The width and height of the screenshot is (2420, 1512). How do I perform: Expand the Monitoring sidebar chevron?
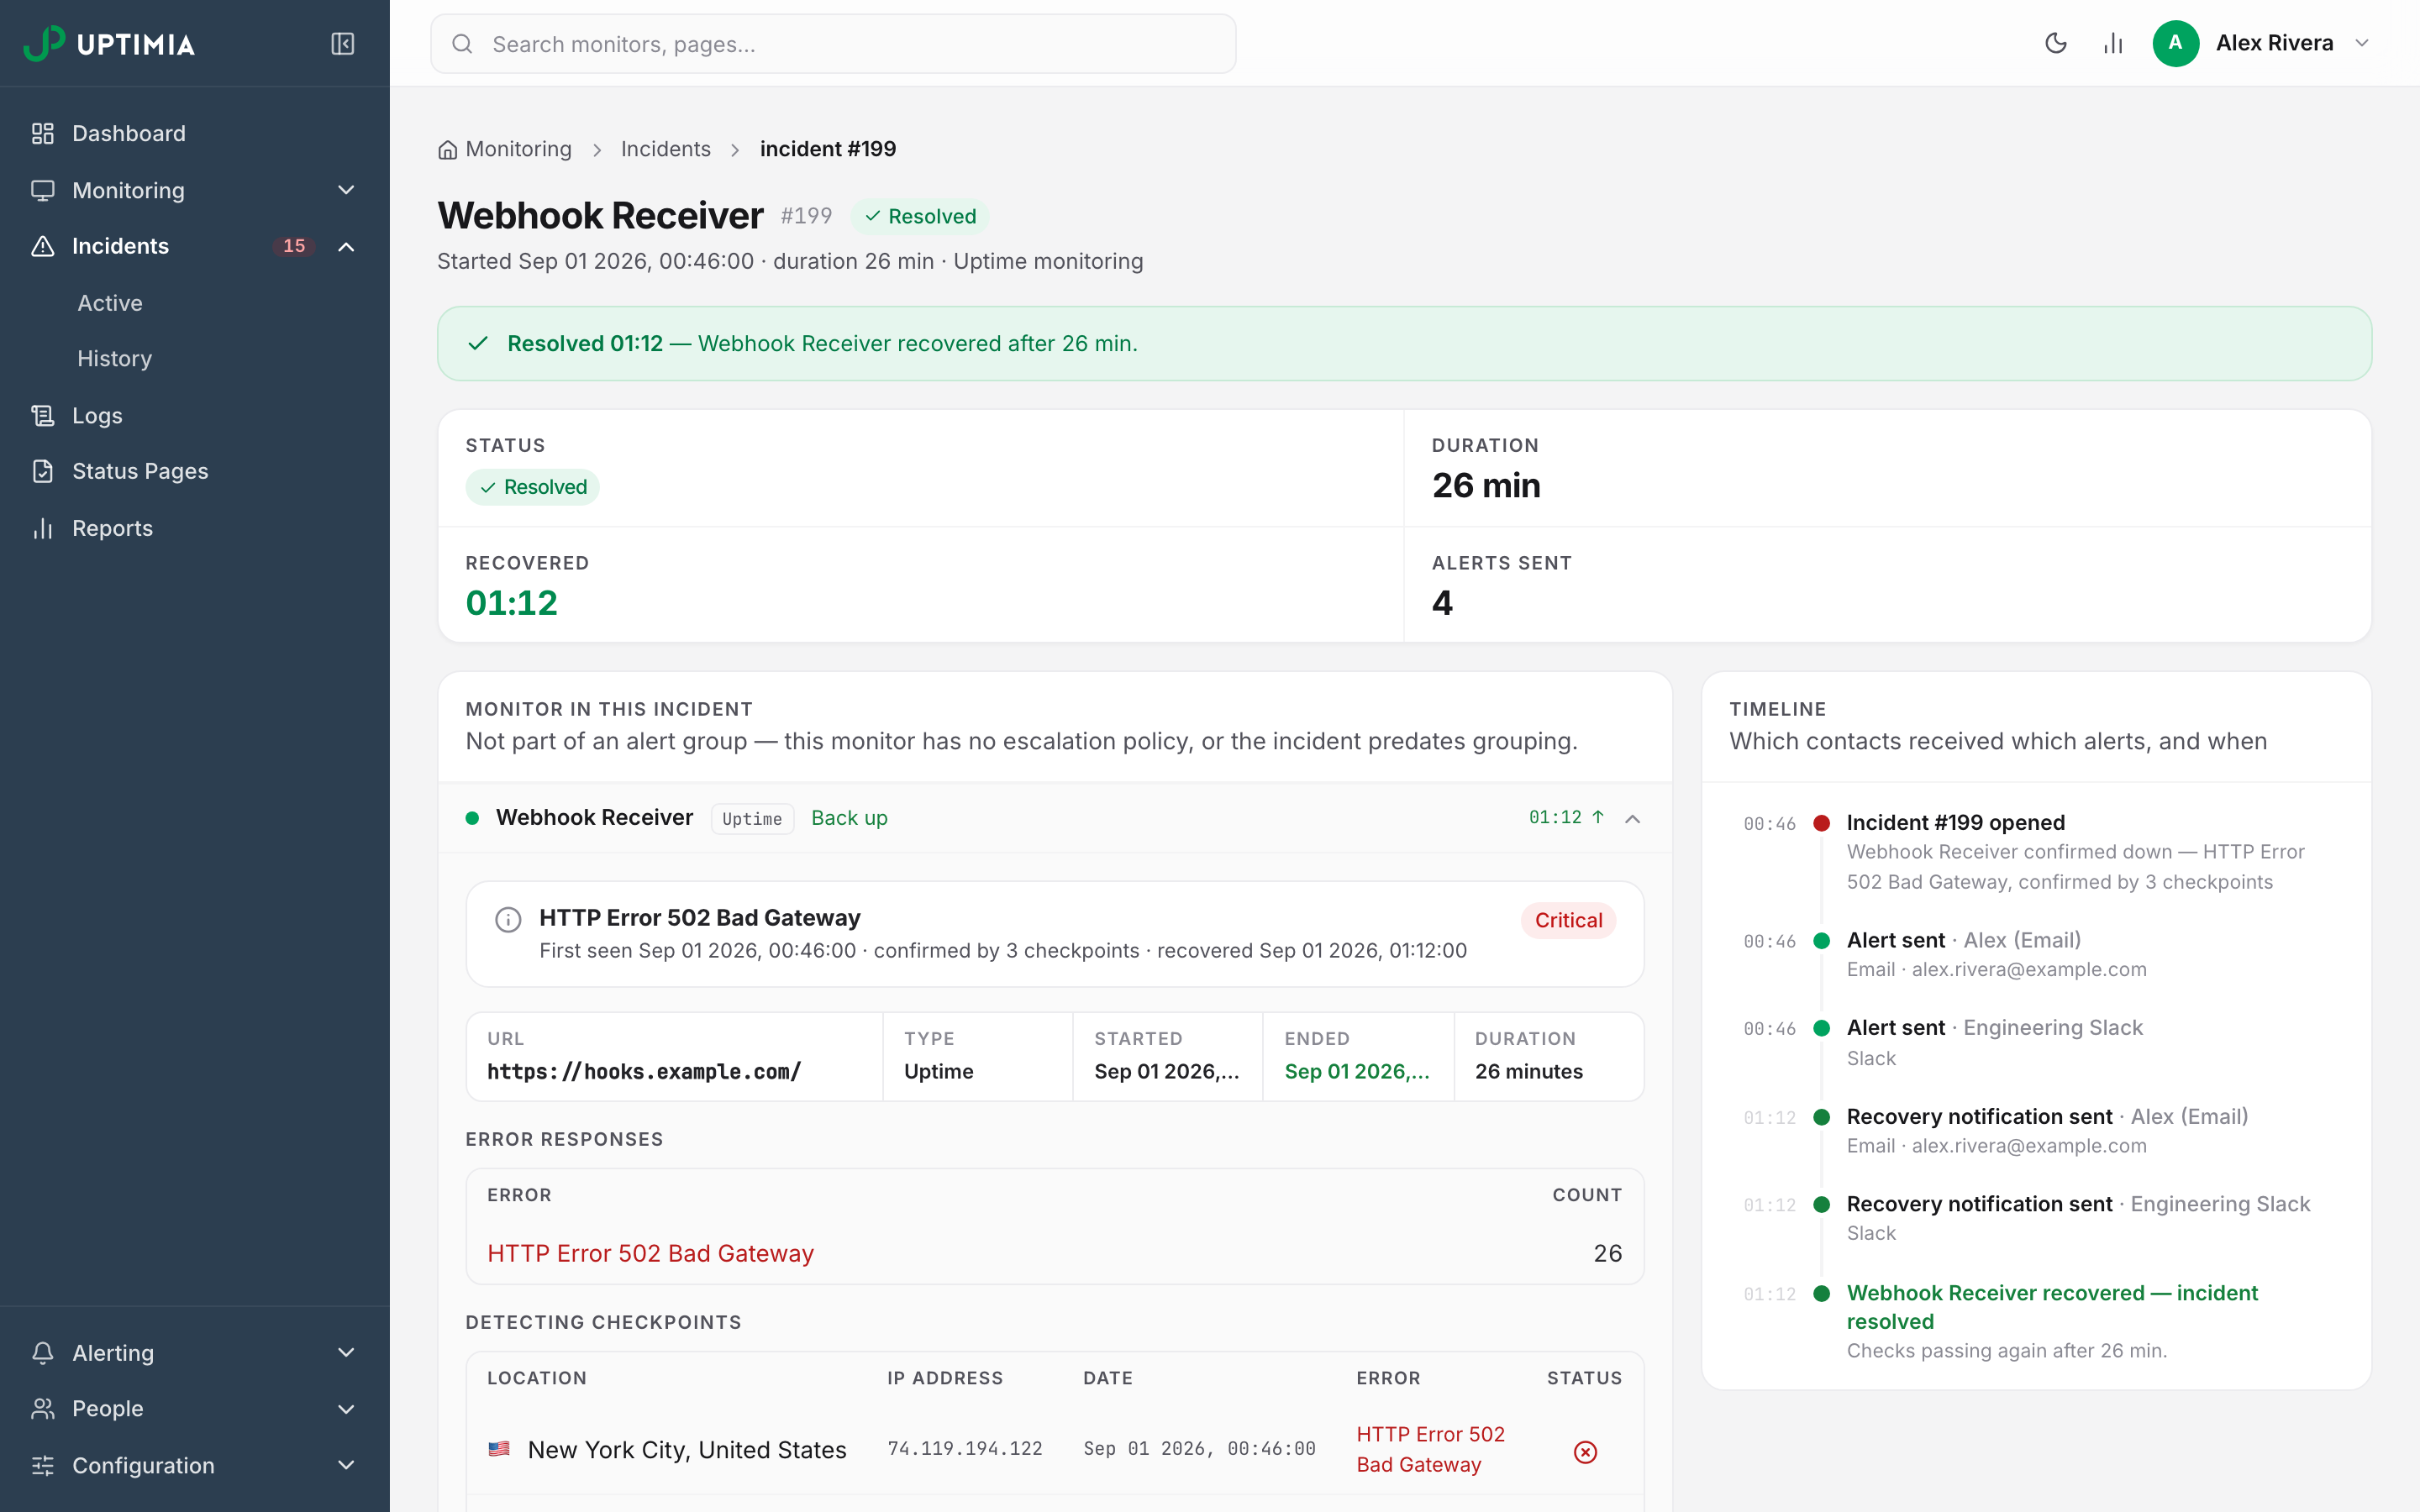pyautogui.click(x=346, y=190)
